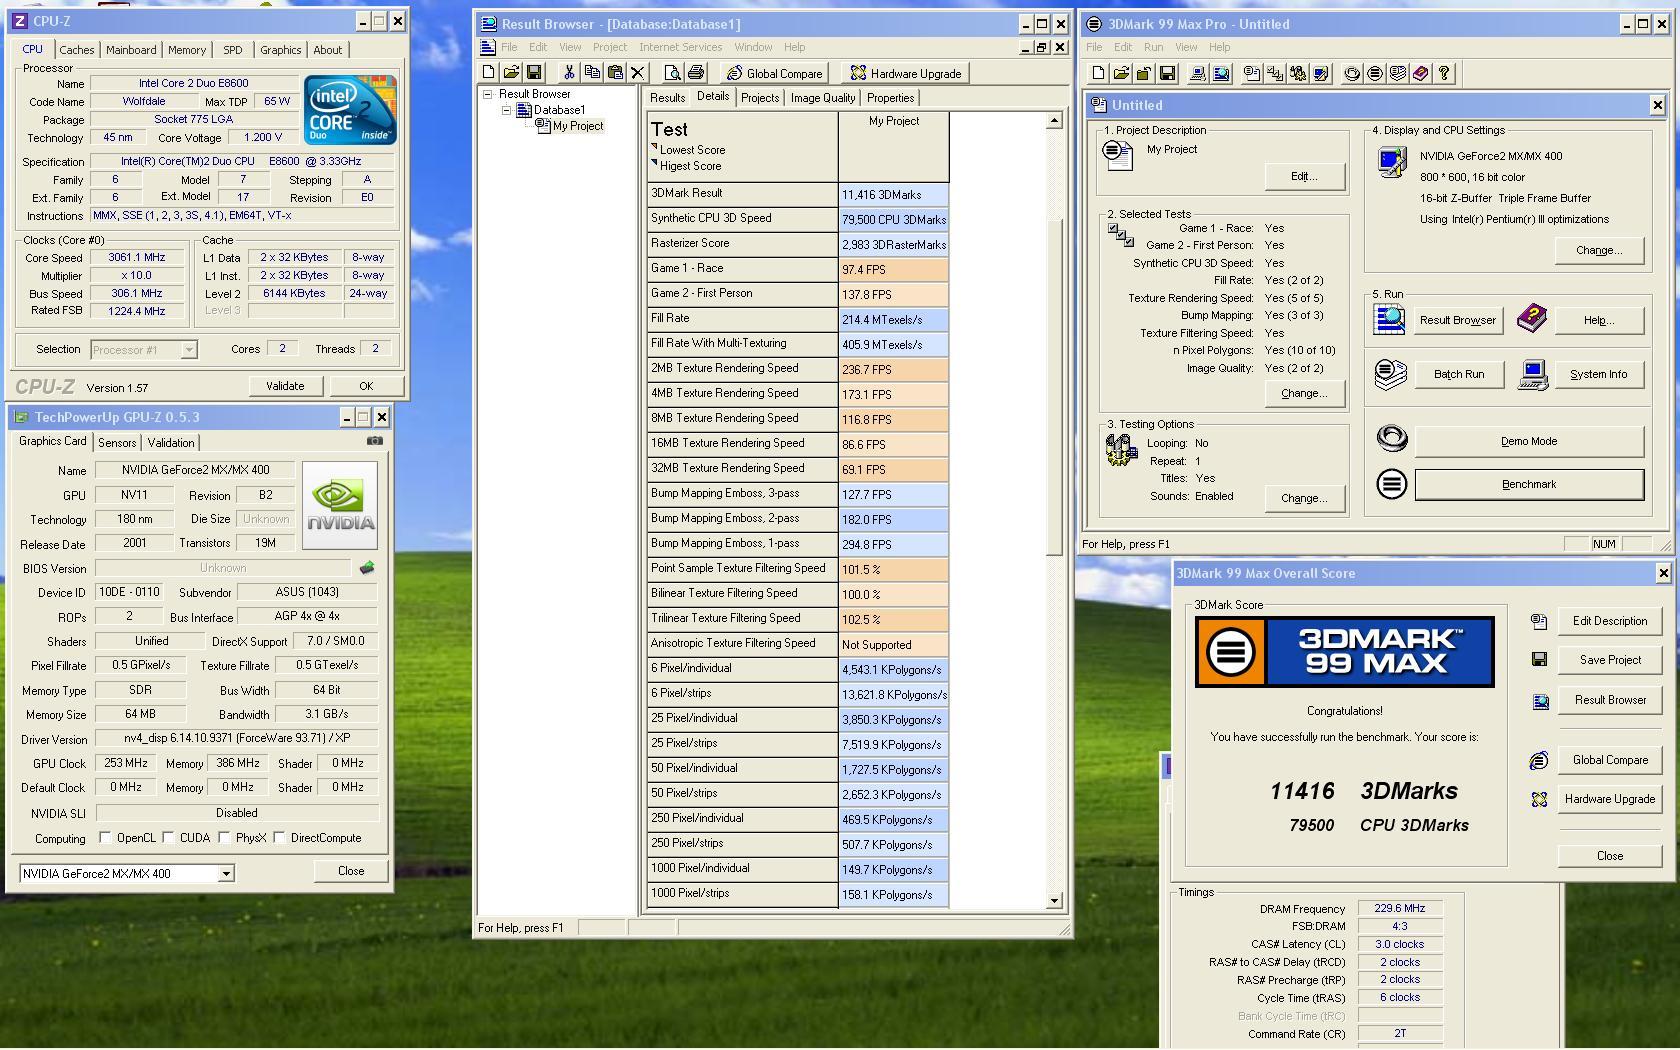Switch to CPU-Z SPD tab
Image resolution: width=1680 pixels, height=1050 pixels.
(233, 50)
